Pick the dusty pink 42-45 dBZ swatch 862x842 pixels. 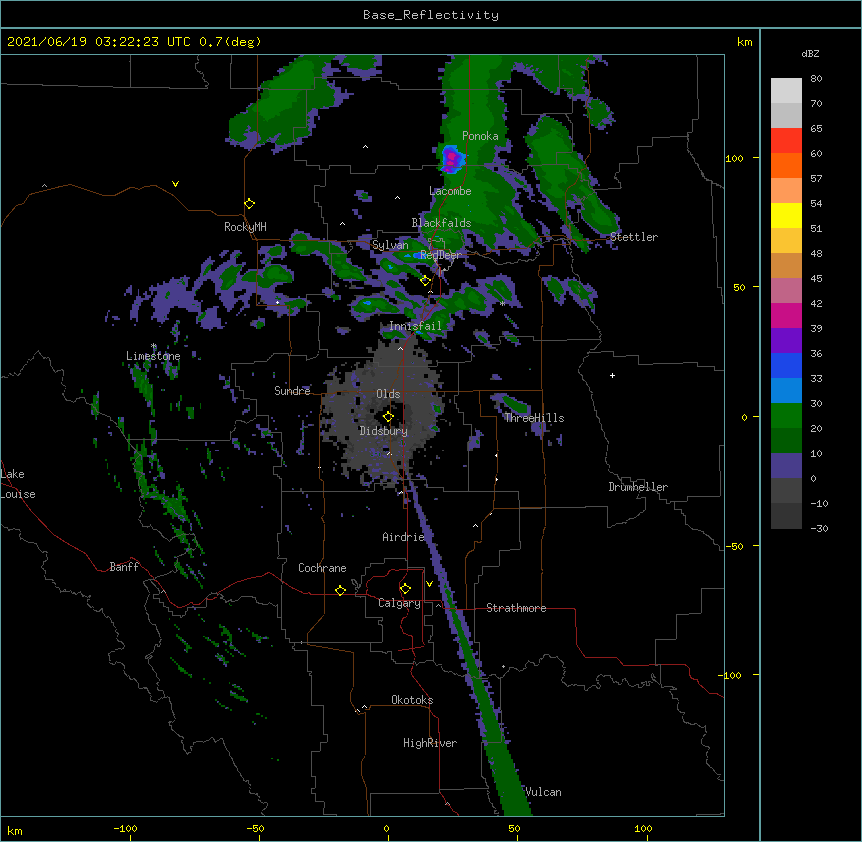786,291
